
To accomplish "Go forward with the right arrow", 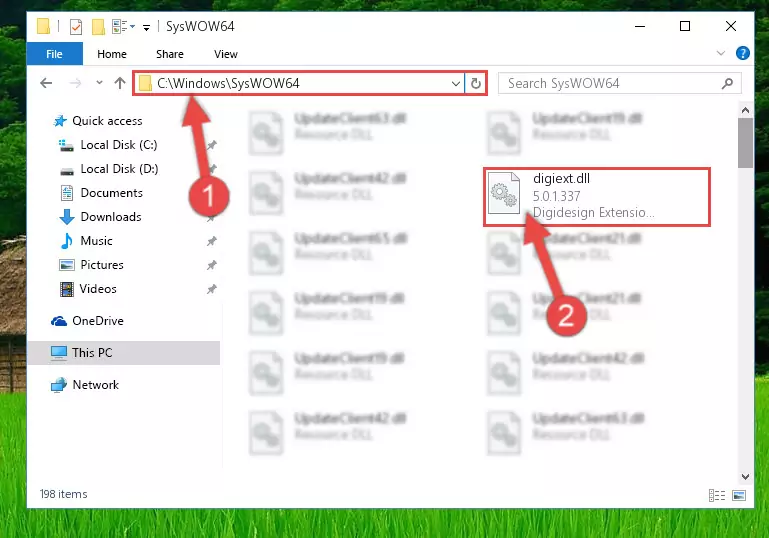I will (76, 83).
